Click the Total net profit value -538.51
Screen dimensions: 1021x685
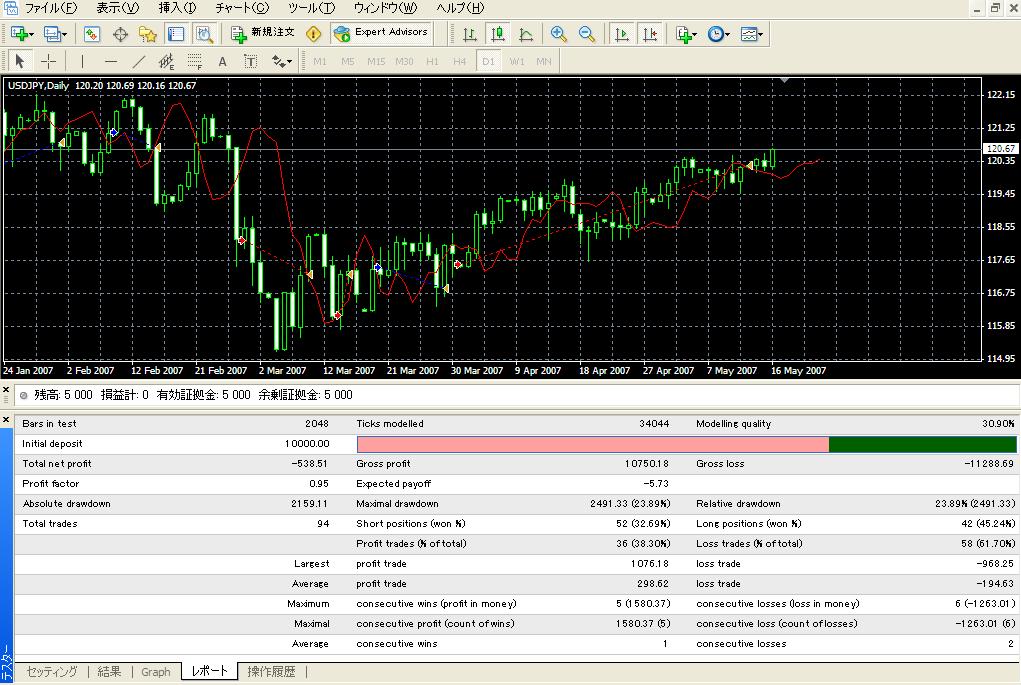pos(310,464)
